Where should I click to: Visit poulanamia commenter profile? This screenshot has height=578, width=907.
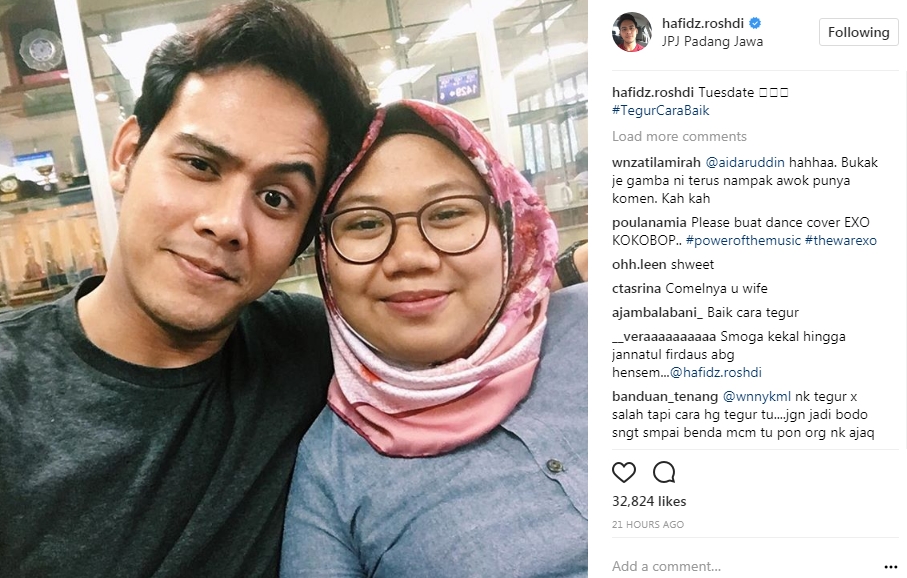click(649, 222)
